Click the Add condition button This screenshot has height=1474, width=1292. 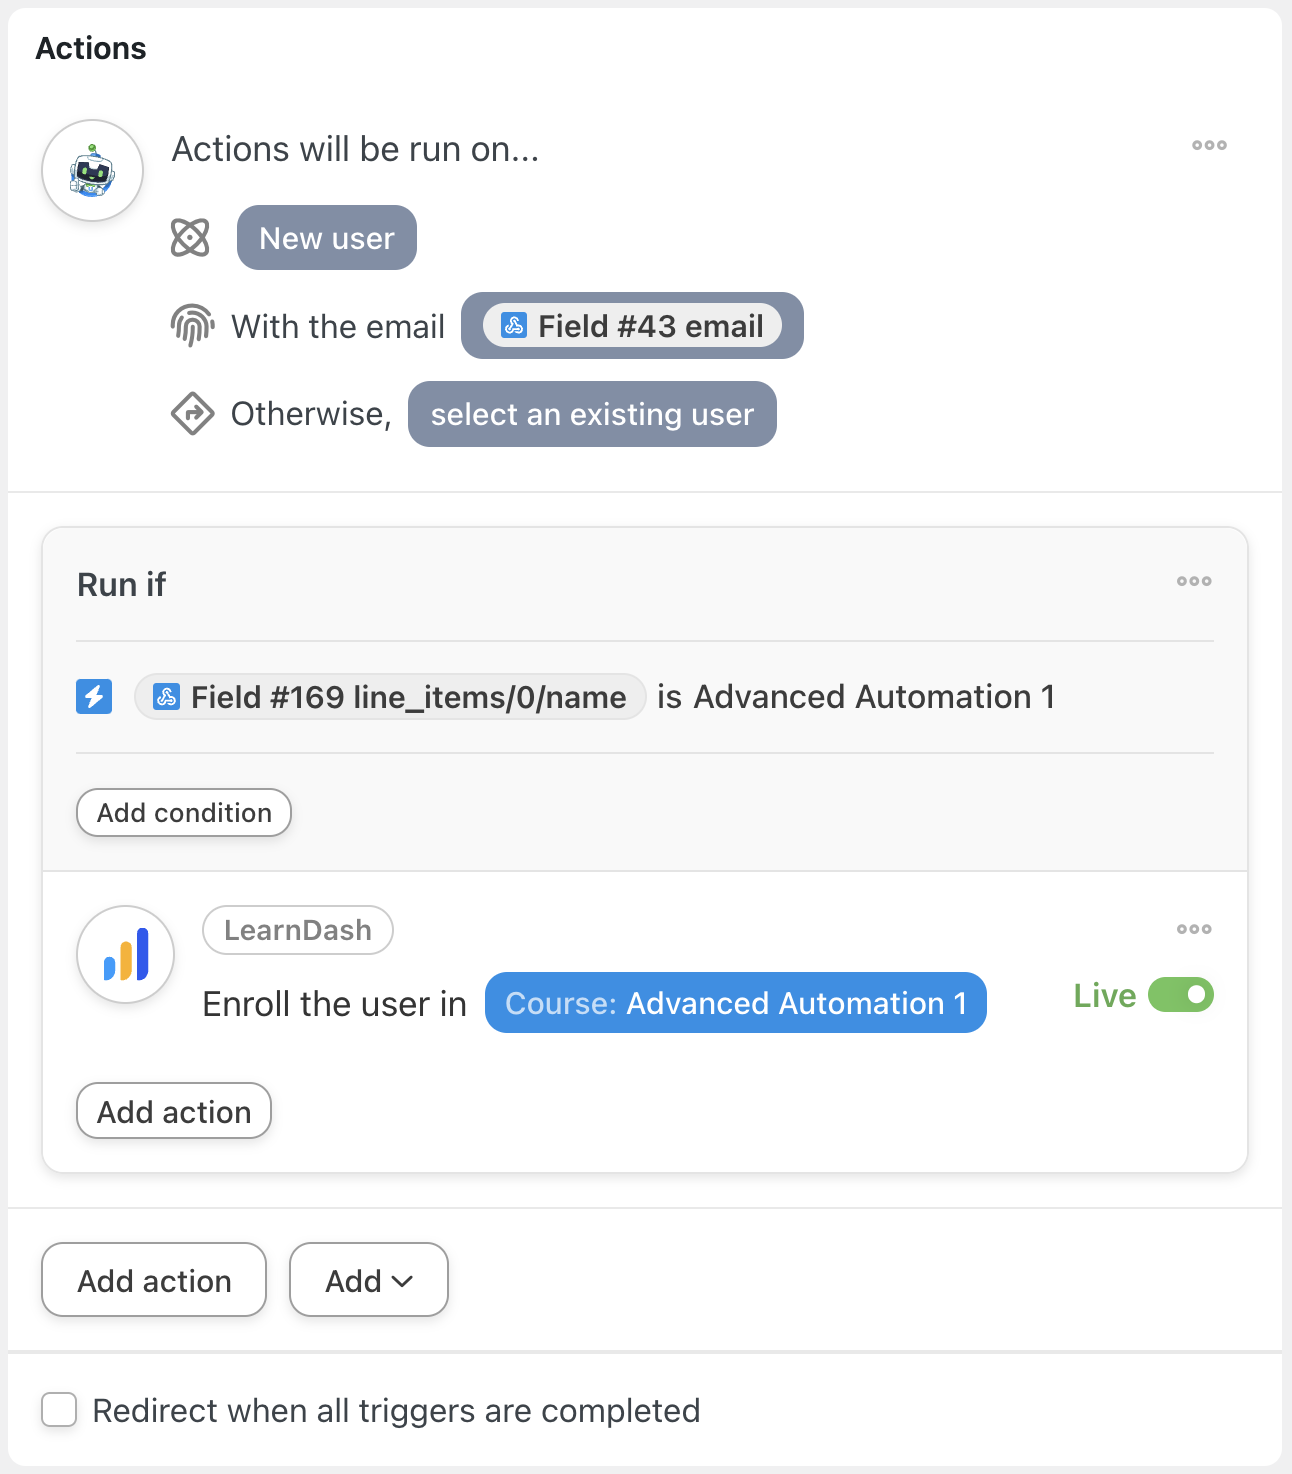click(184, 812)
